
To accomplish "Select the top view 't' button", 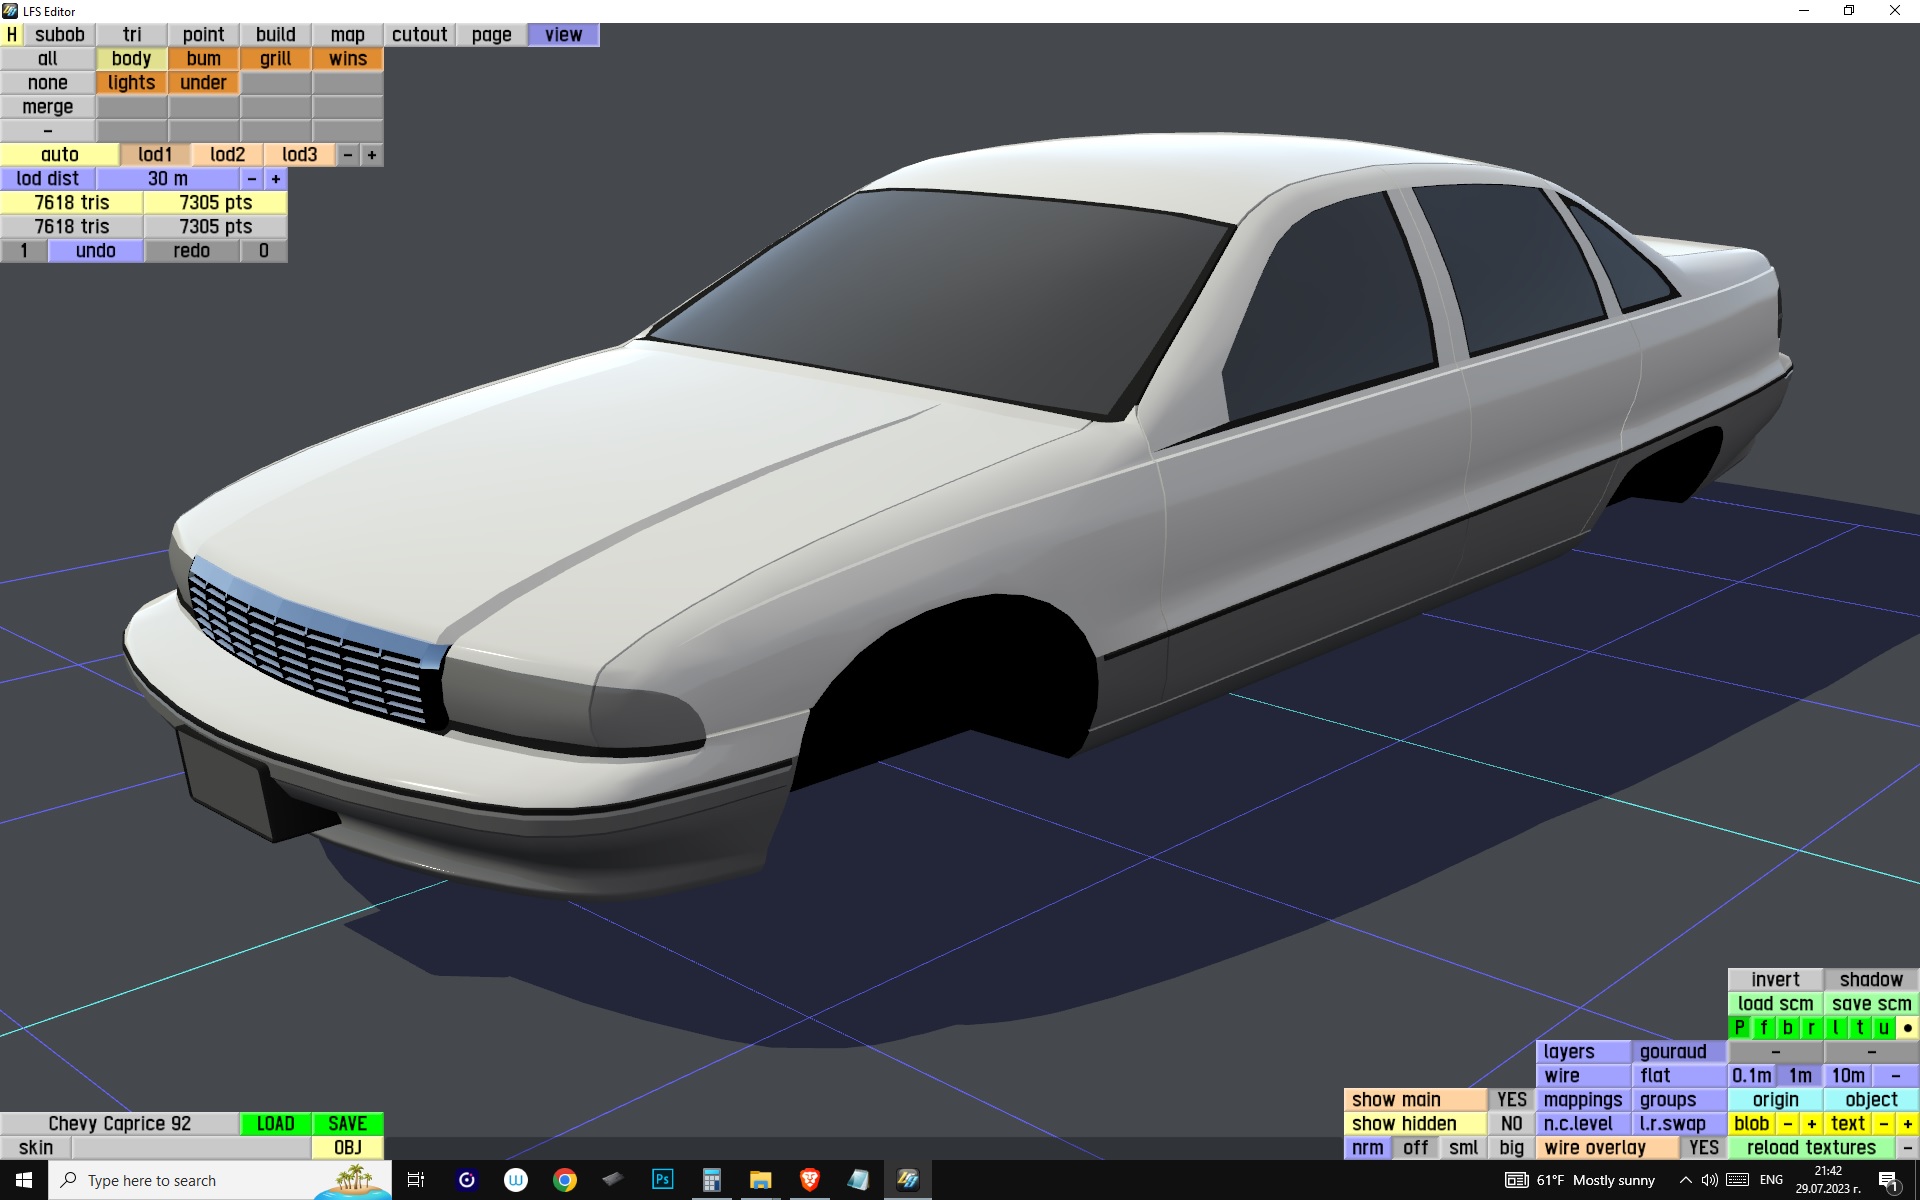I will pyautogui.click(x=1859, y=1027).
